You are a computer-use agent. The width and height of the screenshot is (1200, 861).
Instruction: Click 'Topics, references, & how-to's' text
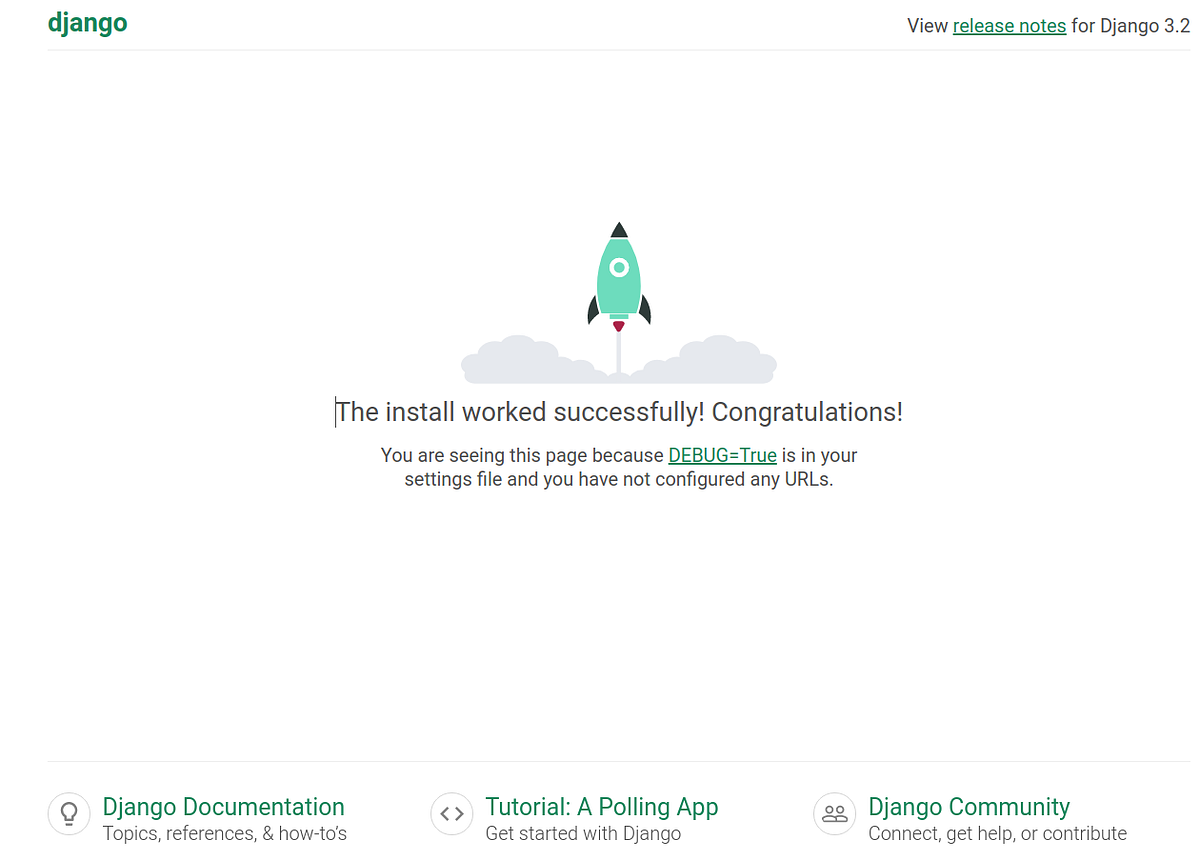225,833
